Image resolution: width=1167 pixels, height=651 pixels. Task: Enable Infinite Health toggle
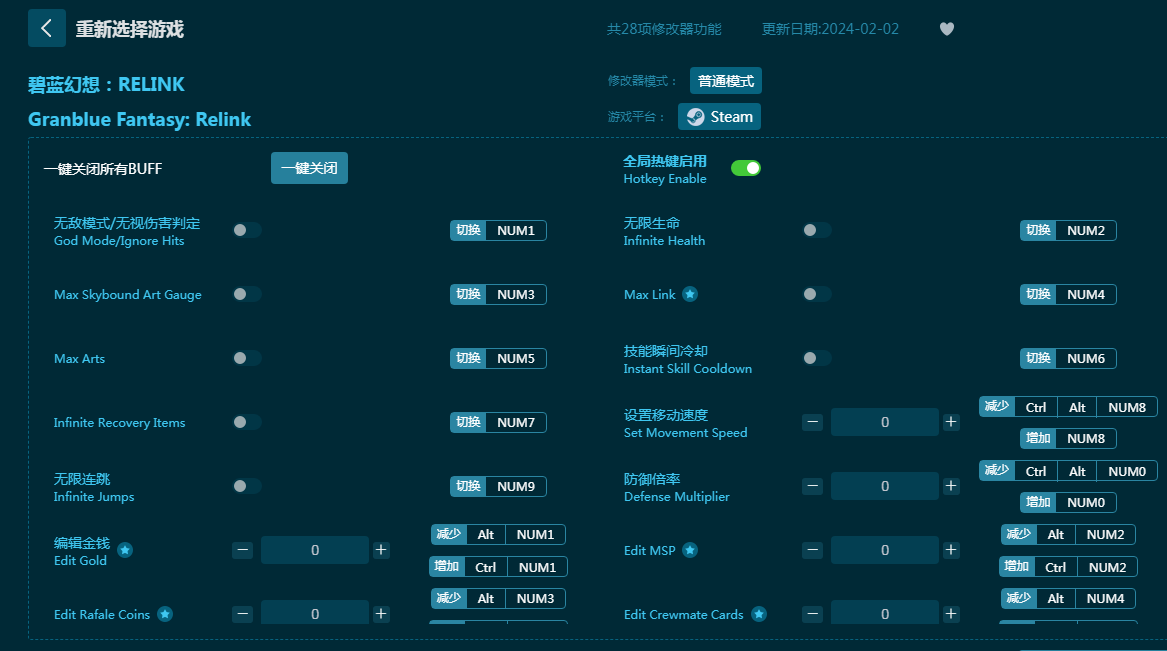(816, 230)
